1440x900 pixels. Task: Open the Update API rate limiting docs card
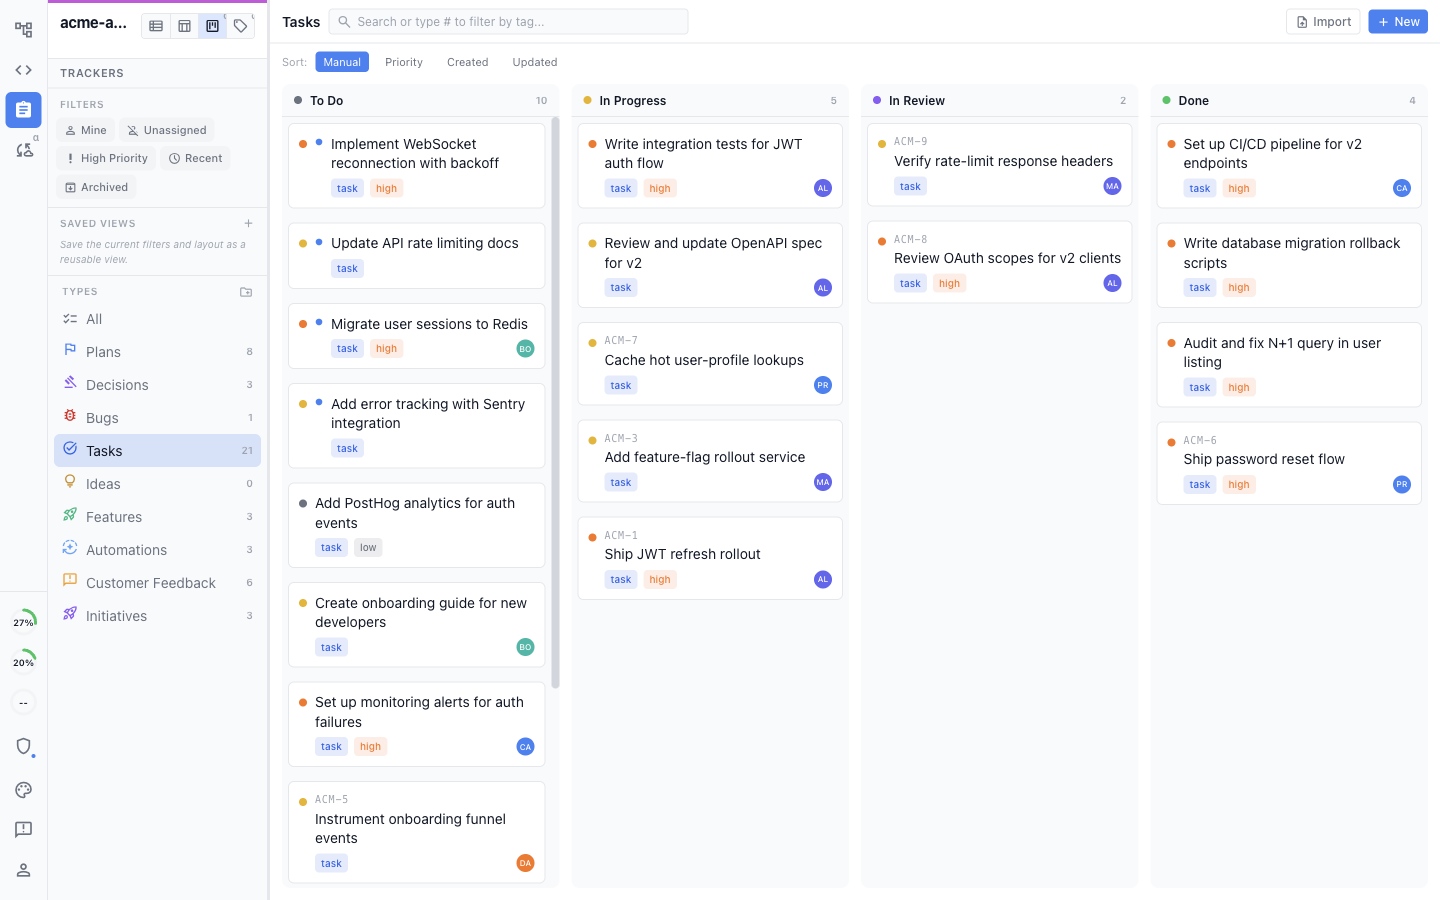click(x=416, y=256)
